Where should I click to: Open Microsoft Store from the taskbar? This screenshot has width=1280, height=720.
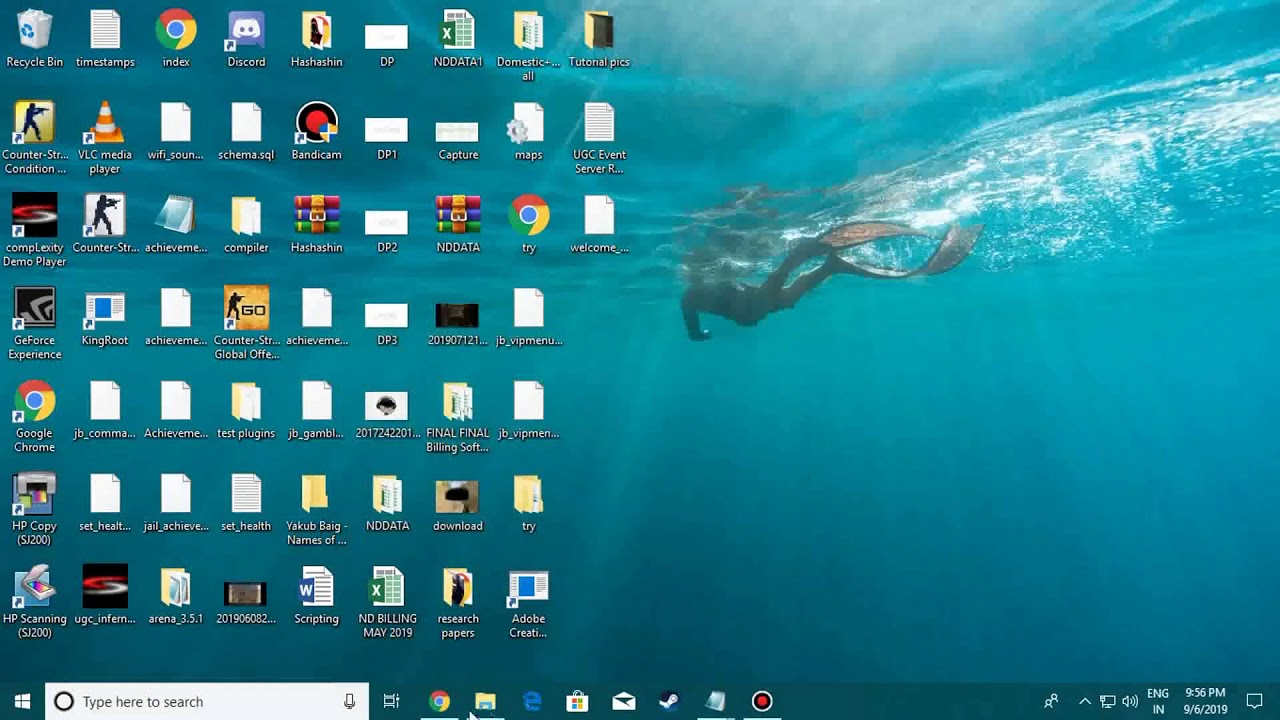(x=577, y=701)
